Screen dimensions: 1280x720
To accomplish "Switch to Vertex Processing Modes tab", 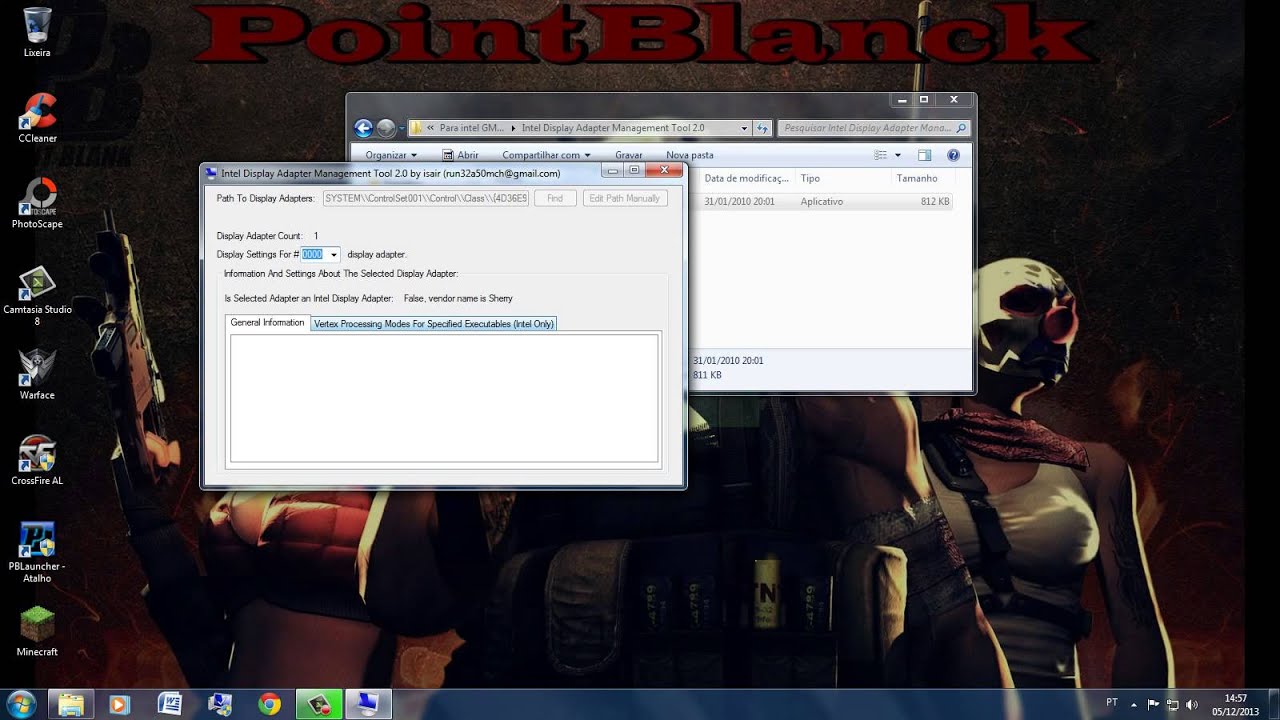I will [x=433, y=324].
